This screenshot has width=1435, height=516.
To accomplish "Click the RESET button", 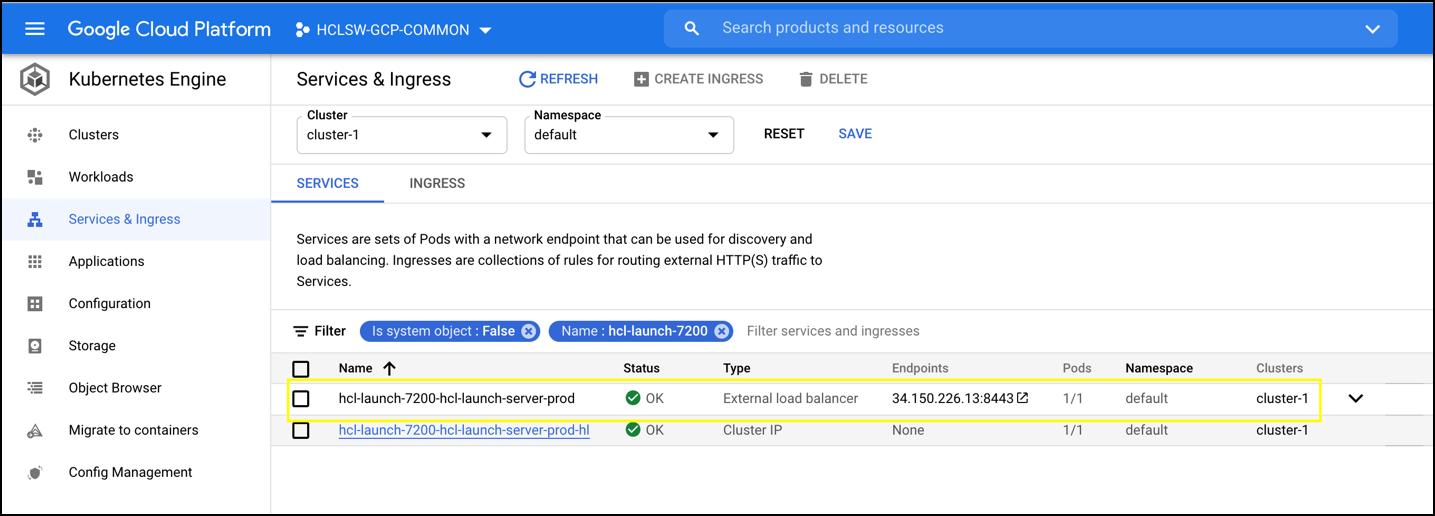I will click(x=784, y=134).
